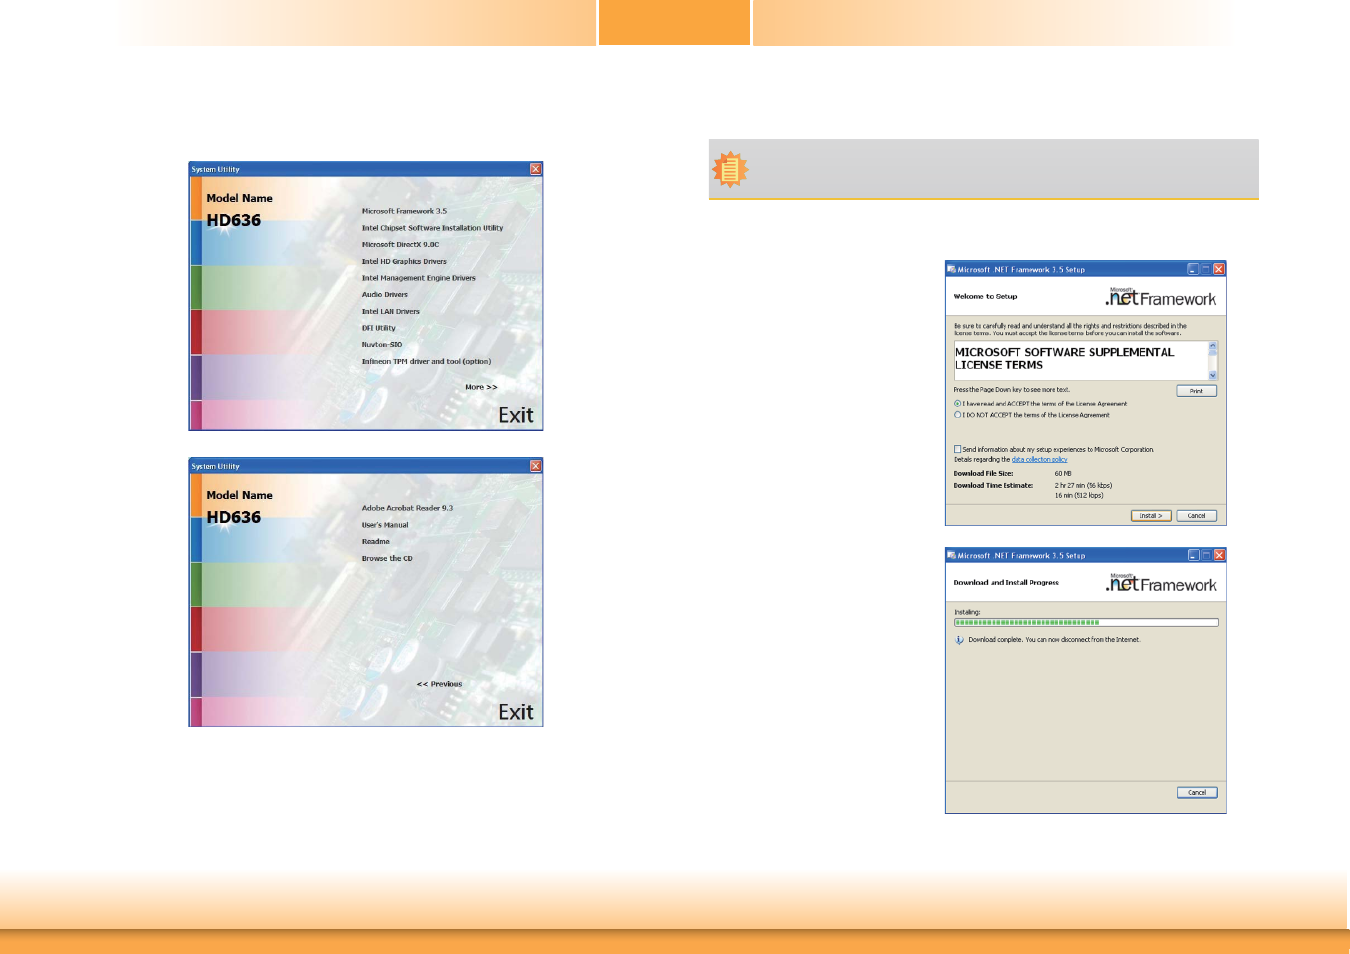The width and height of the screenshot is (1350, 954).
Task: Click the orange notepad note icon
Action: coord(730,170)
